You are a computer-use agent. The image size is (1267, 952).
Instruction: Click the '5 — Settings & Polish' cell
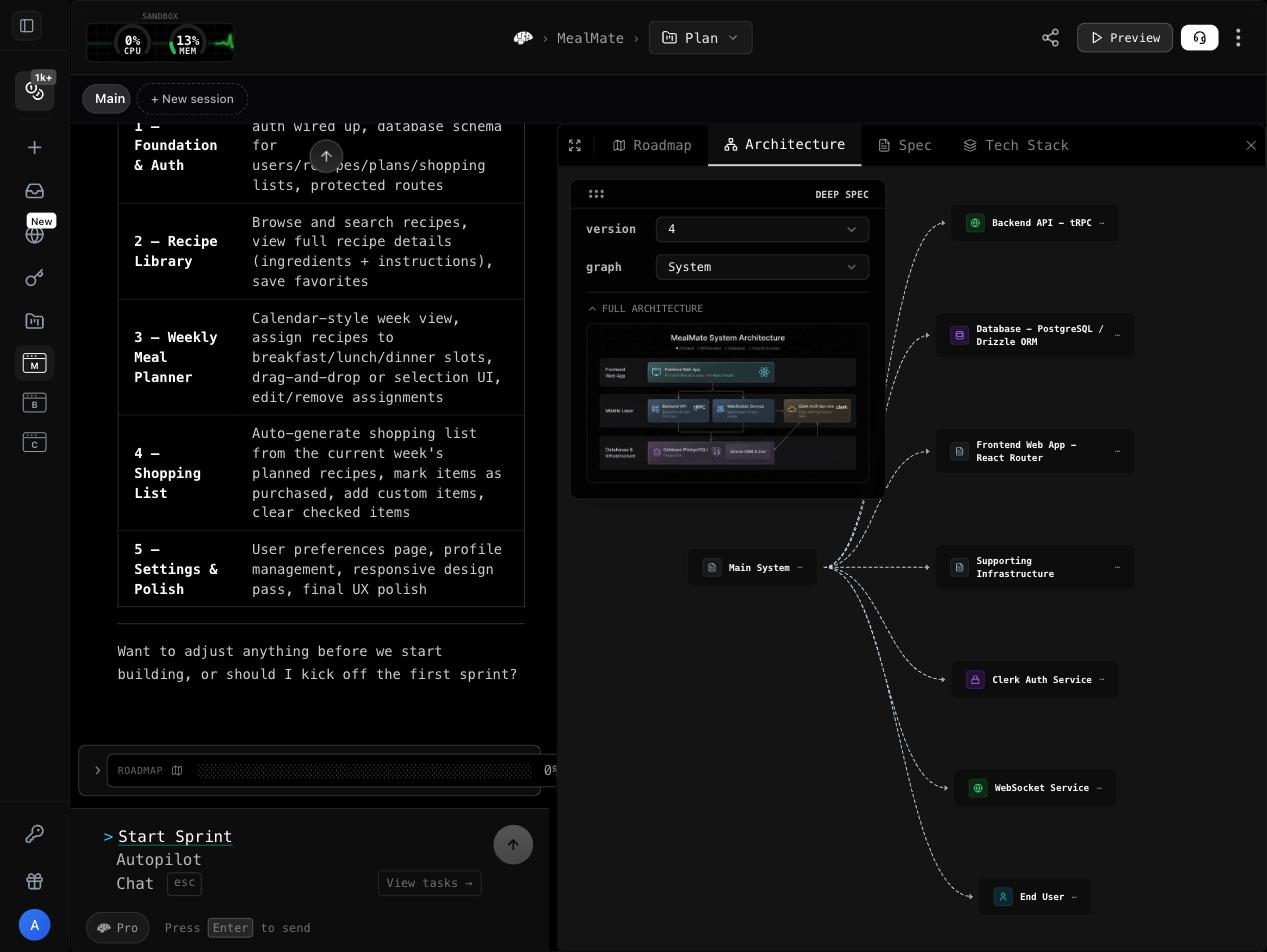click(x=176, y=569)
